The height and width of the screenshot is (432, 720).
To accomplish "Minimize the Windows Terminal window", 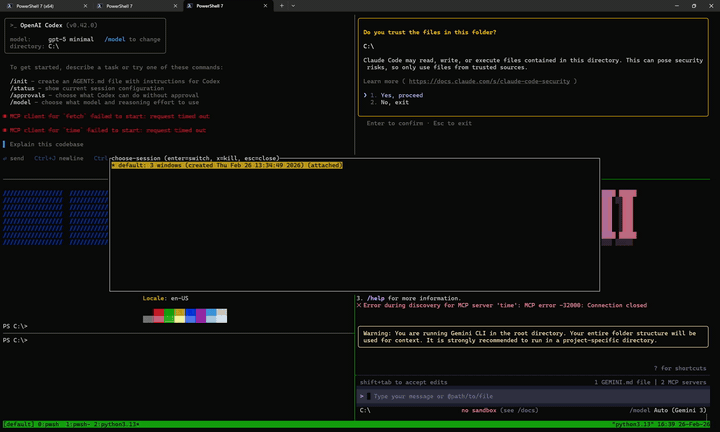I will pyautogui.click(x=676, y=6).
